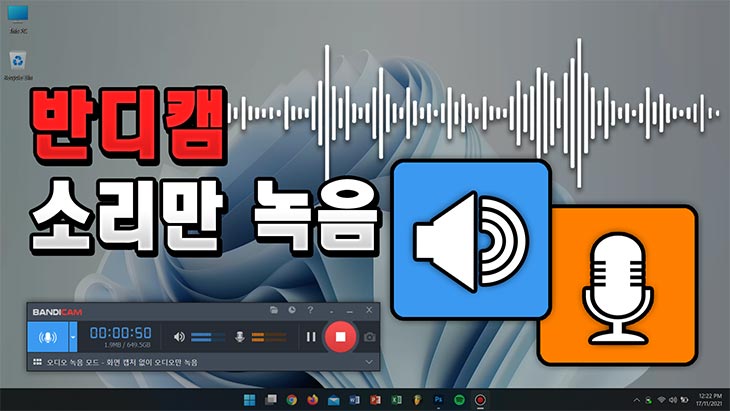The image size is (730, 411).
Task: Open the recording mode dropdown arrow
Action: 73,337
